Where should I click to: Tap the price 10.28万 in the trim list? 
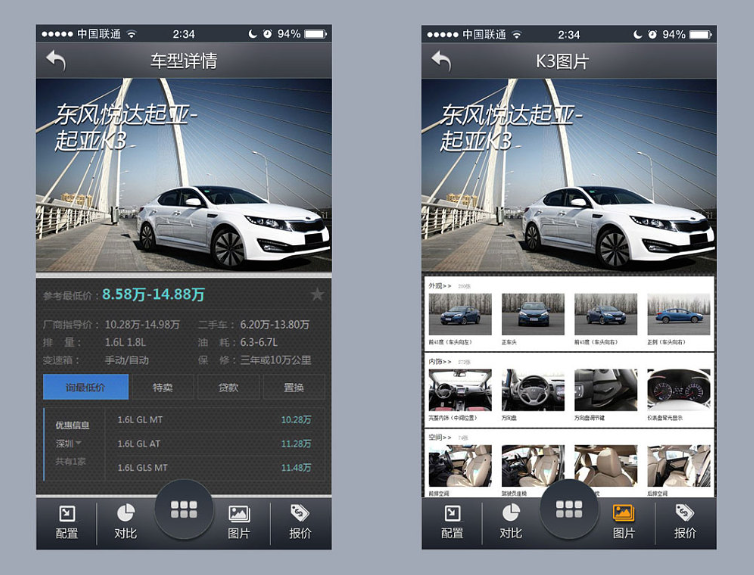(296, 420)
